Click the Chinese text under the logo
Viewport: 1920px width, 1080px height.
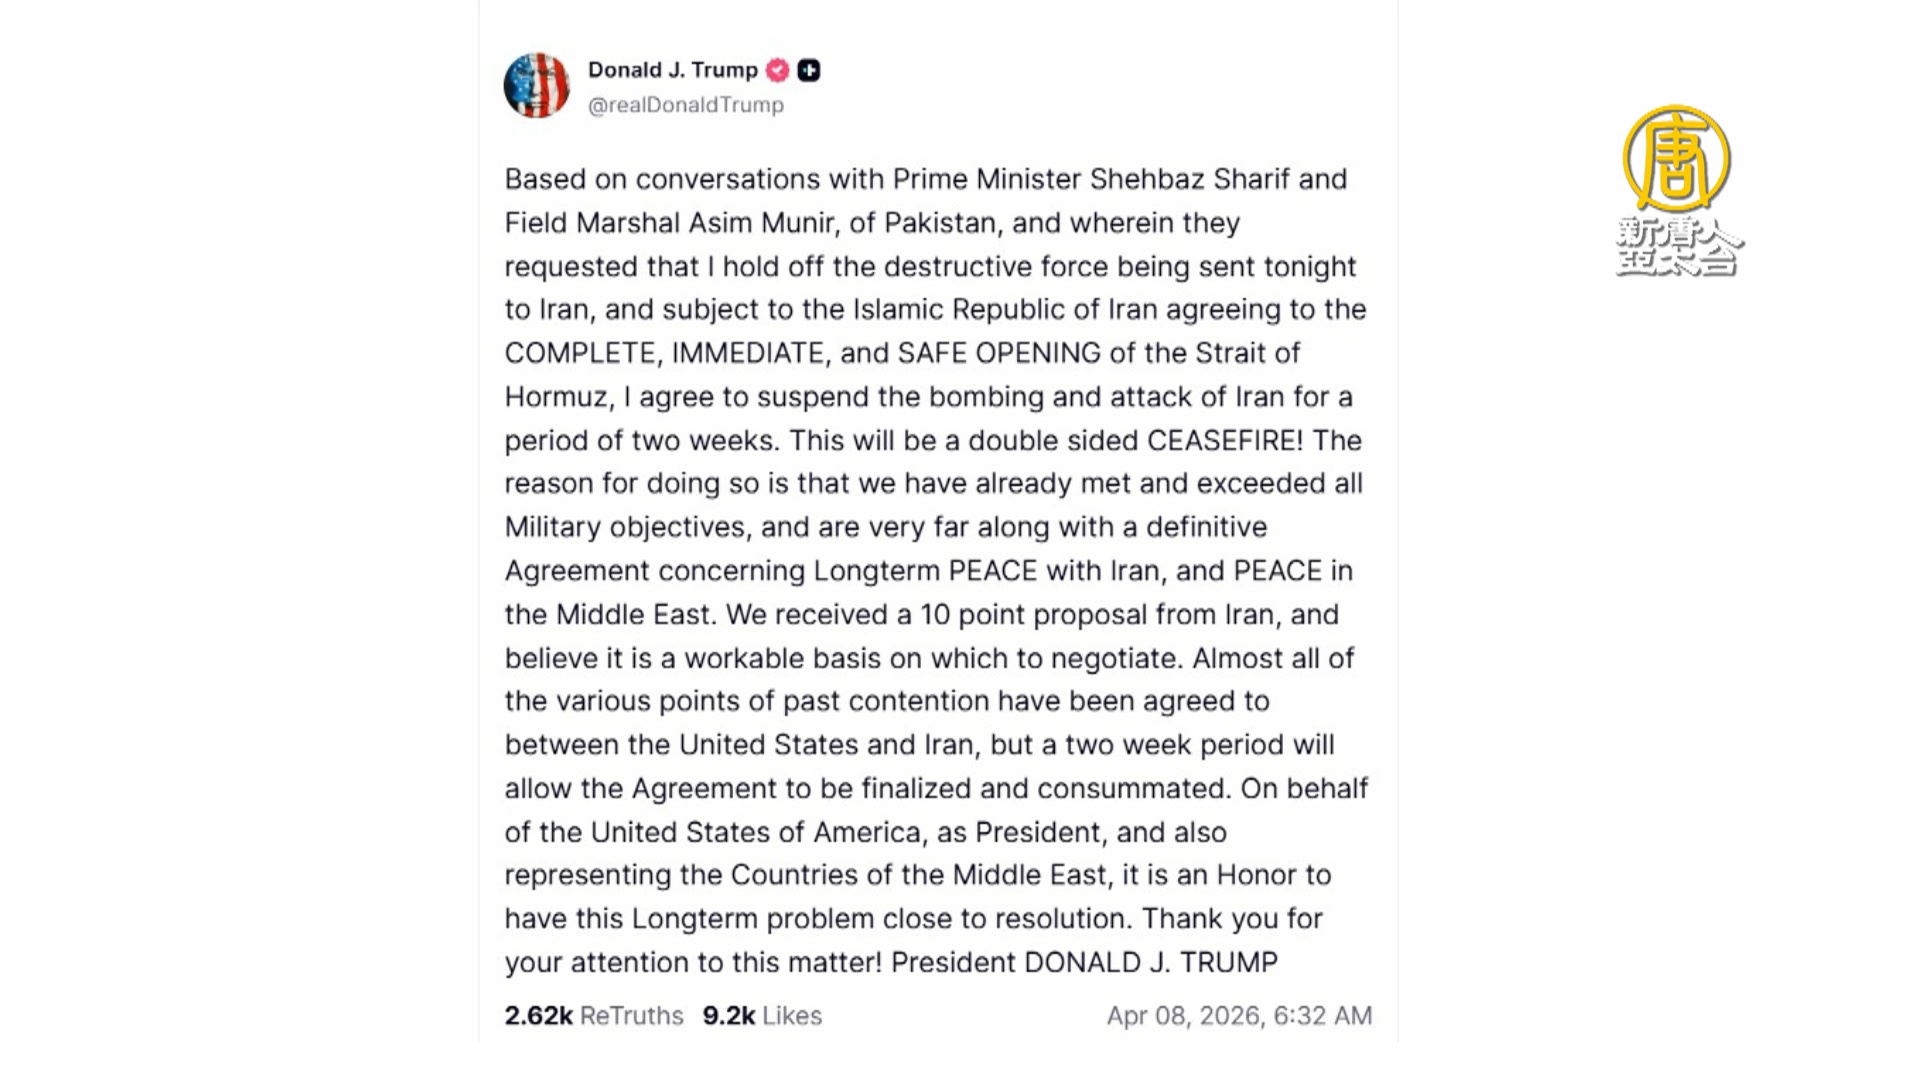(x=1678, y=246)
